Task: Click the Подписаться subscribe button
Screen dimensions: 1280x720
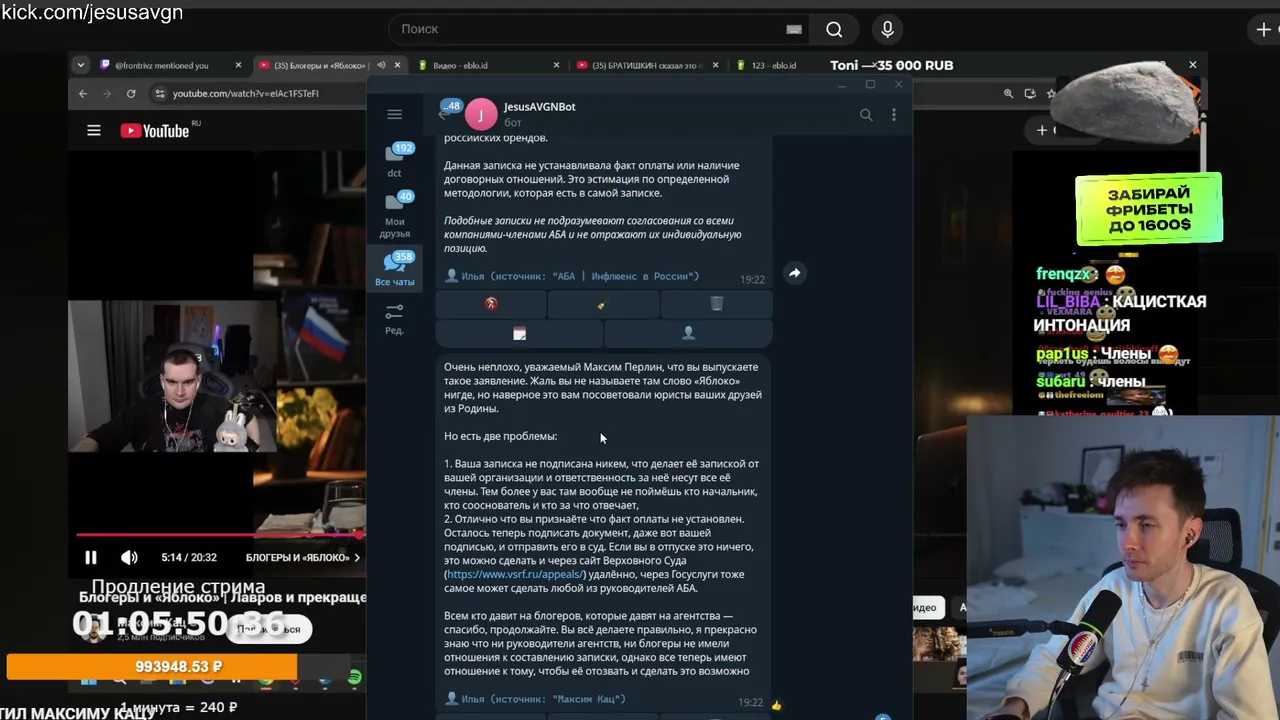Action: [x=268, y=629]
